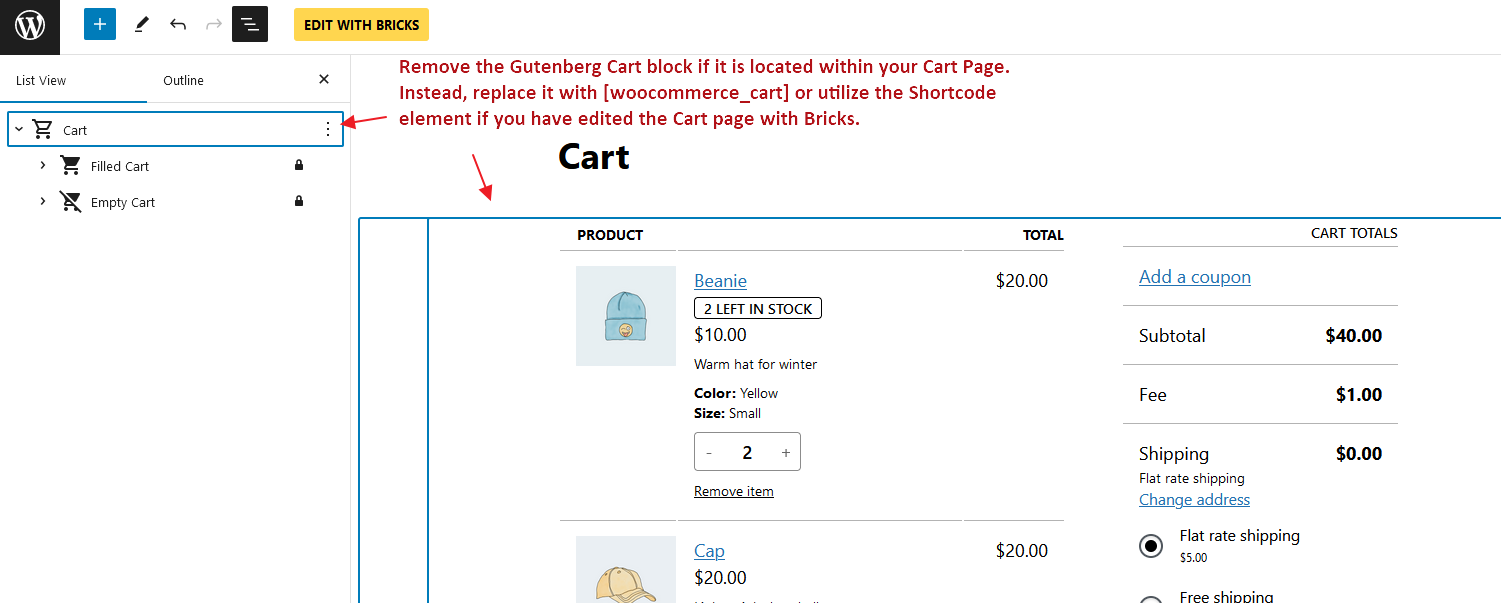
Task: Open the block inserter plus button
Action: click(x=100, y=25)
